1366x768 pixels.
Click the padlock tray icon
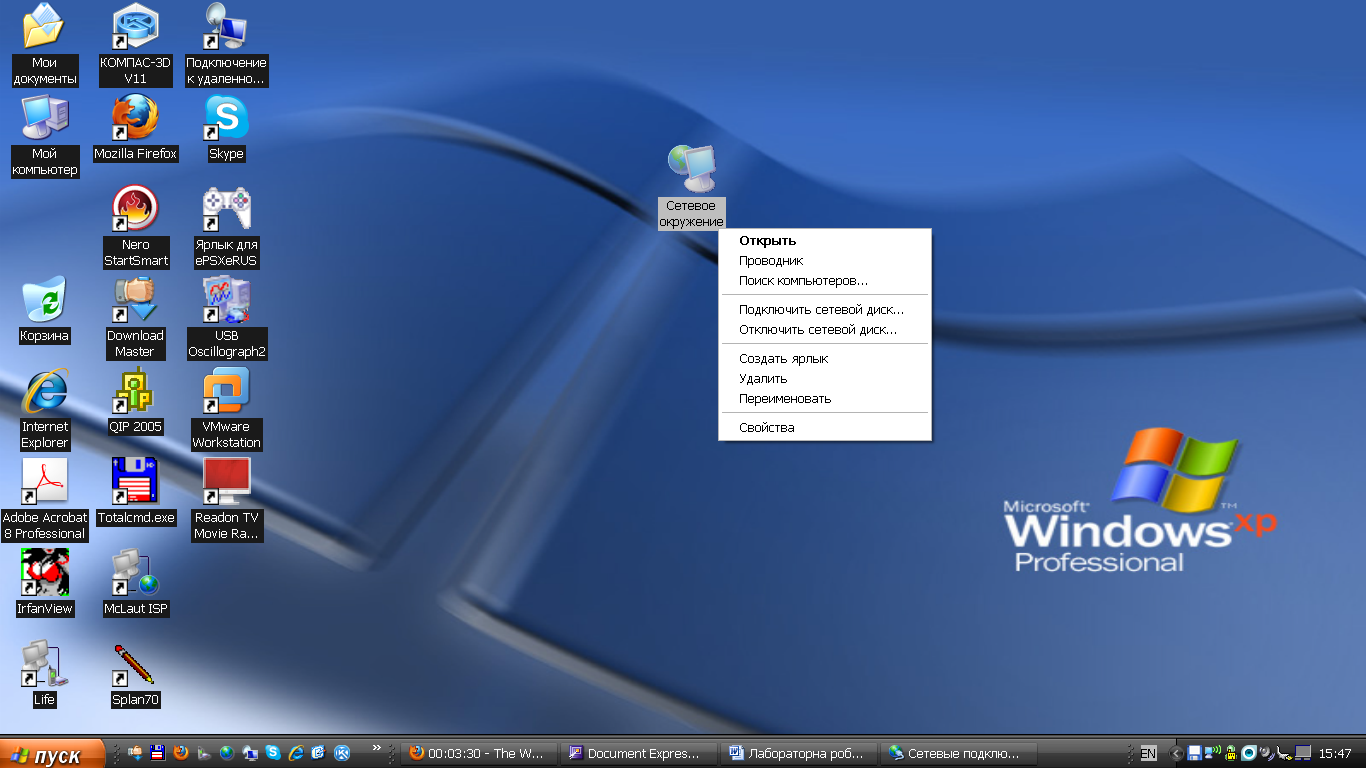pos(1231,753)
